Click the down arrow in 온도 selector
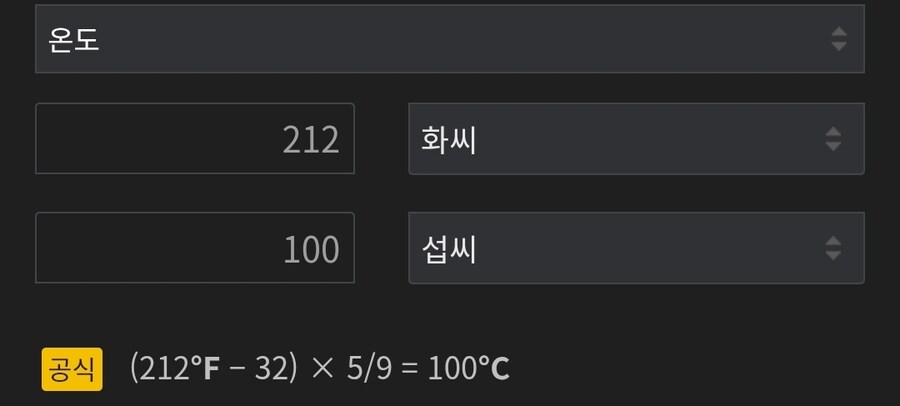Image resolution: width=900 pixels, height=406 pixels. tap(839, 47)
